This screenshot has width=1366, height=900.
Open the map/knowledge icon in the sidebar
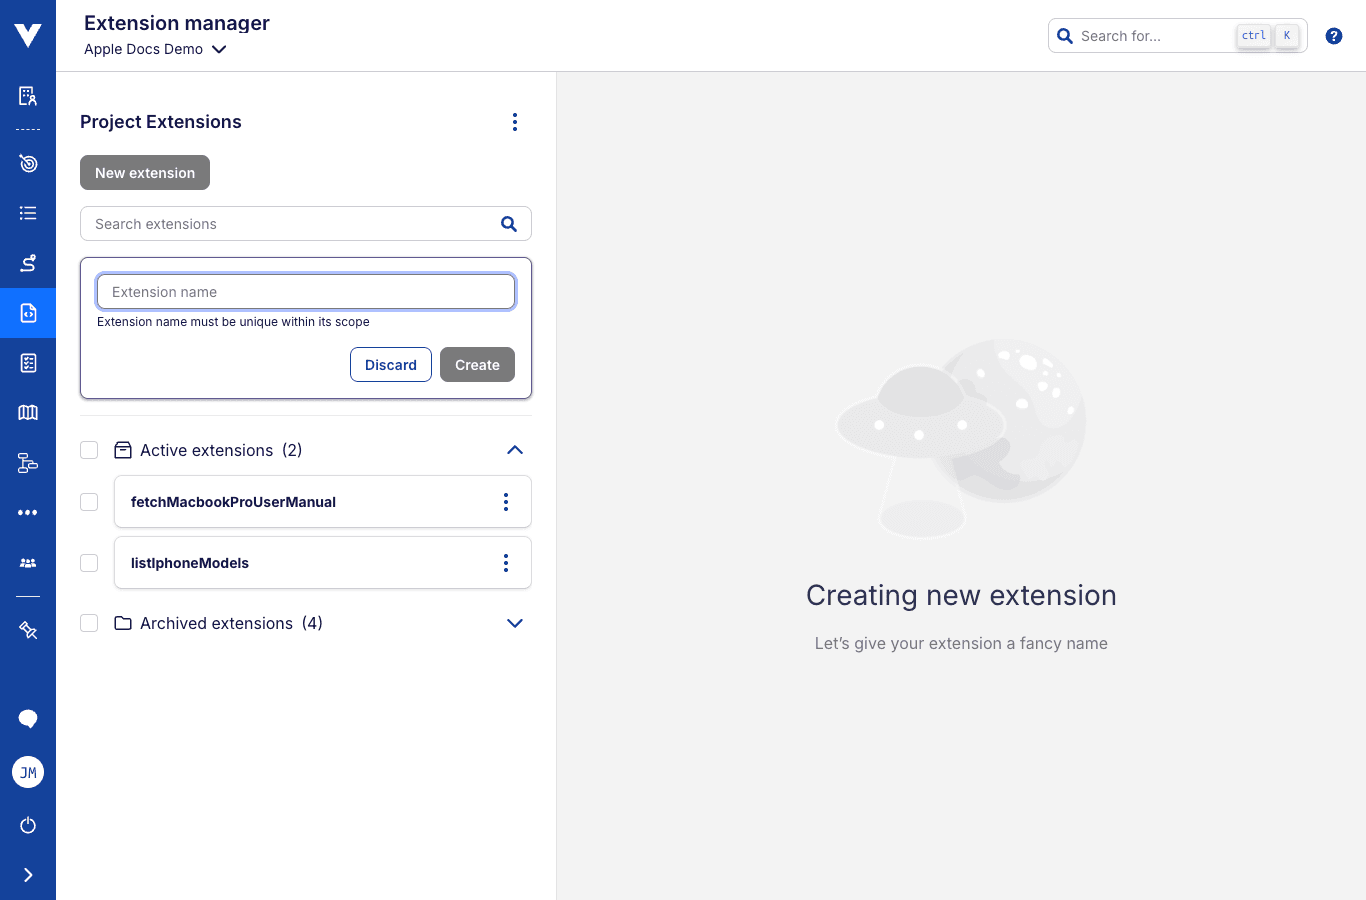point(27,412)
